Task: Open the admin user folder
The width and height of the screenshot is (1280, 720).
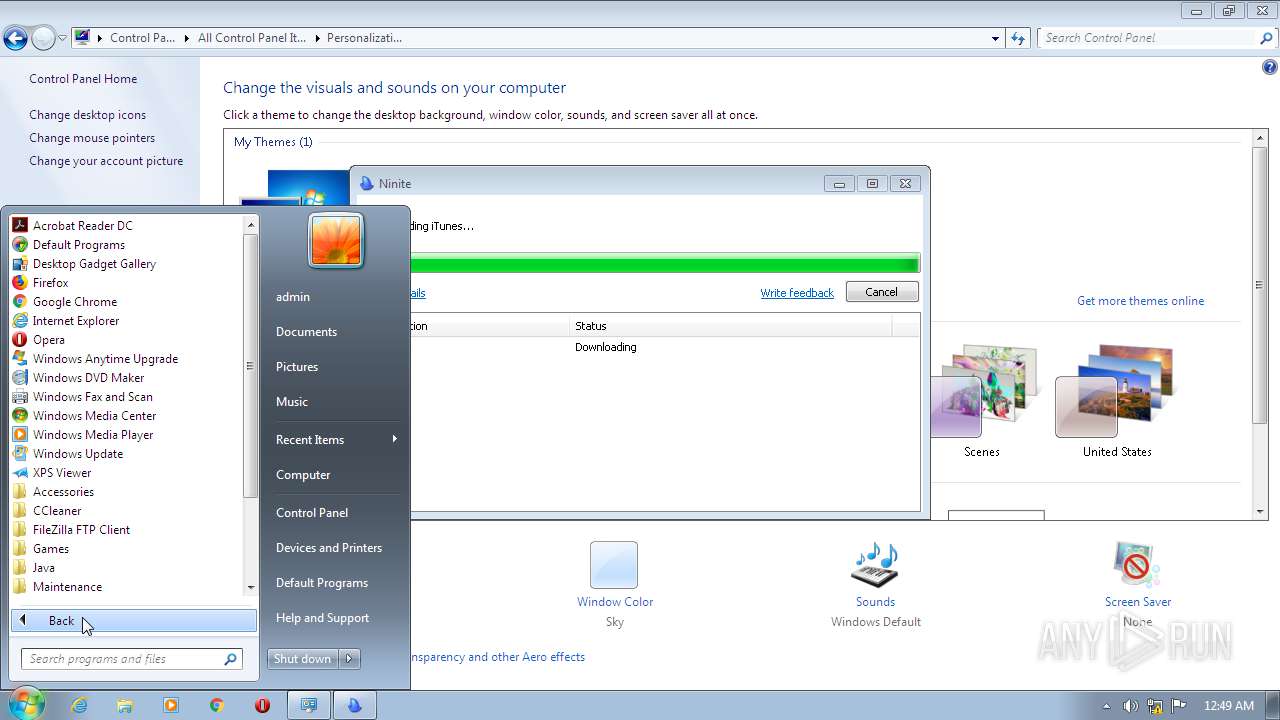Action: (x=293, y=297)
